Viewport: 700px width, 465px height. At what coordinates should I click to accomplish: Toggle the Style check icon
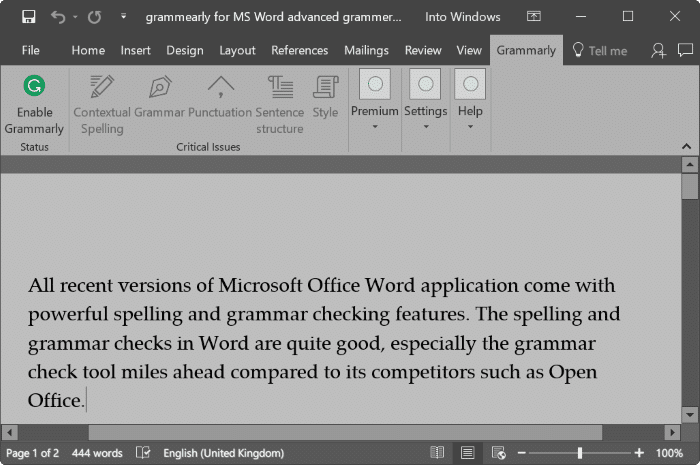coord(325,97)
